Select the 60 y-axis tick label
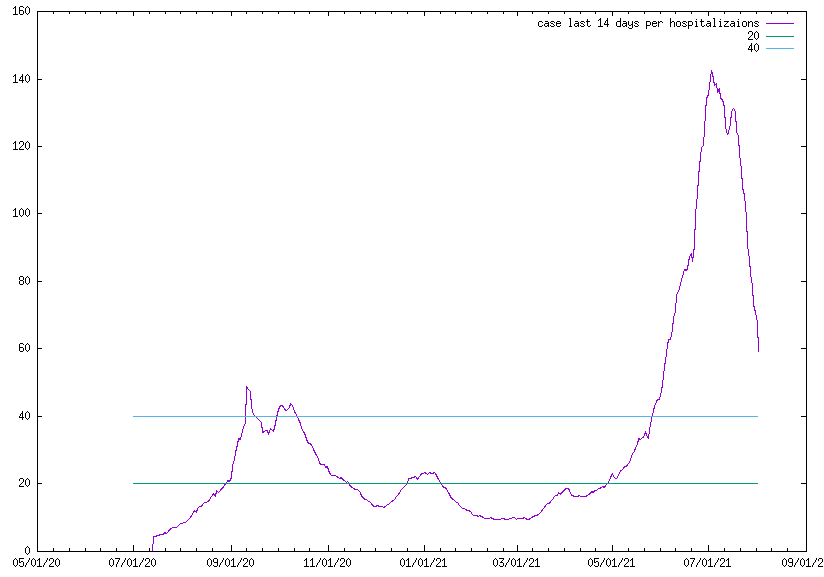This screenshot has width=824, height=577. click(x=23, y=349)
